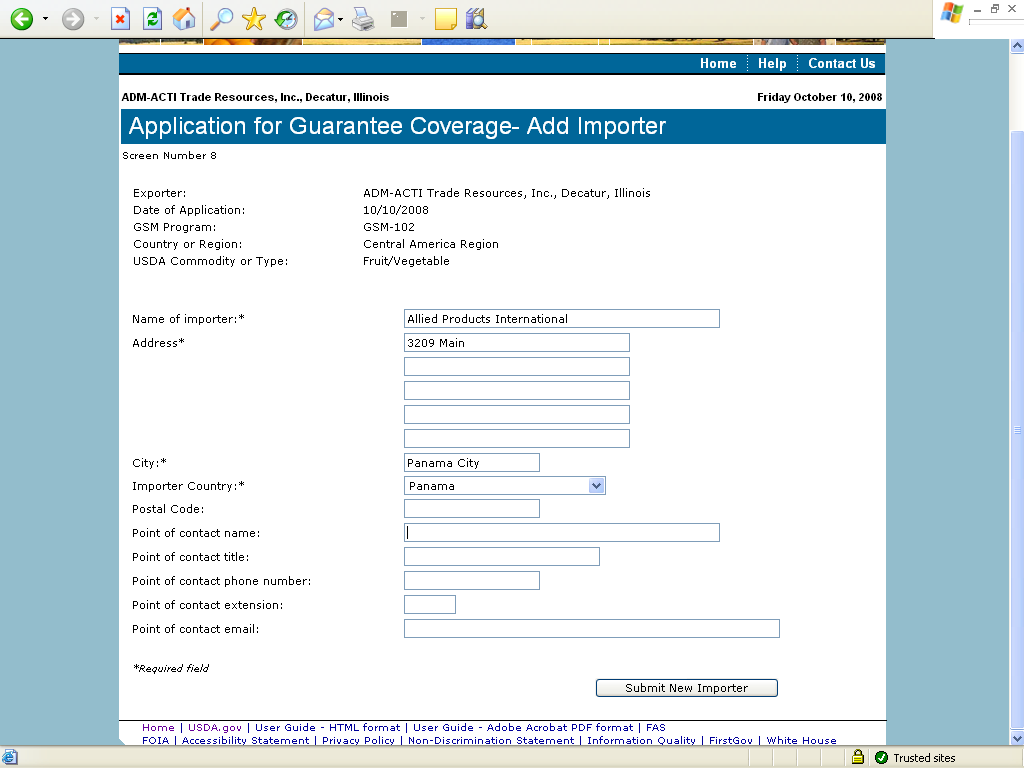Click the fourth Address line field

[x=517, y=415]
